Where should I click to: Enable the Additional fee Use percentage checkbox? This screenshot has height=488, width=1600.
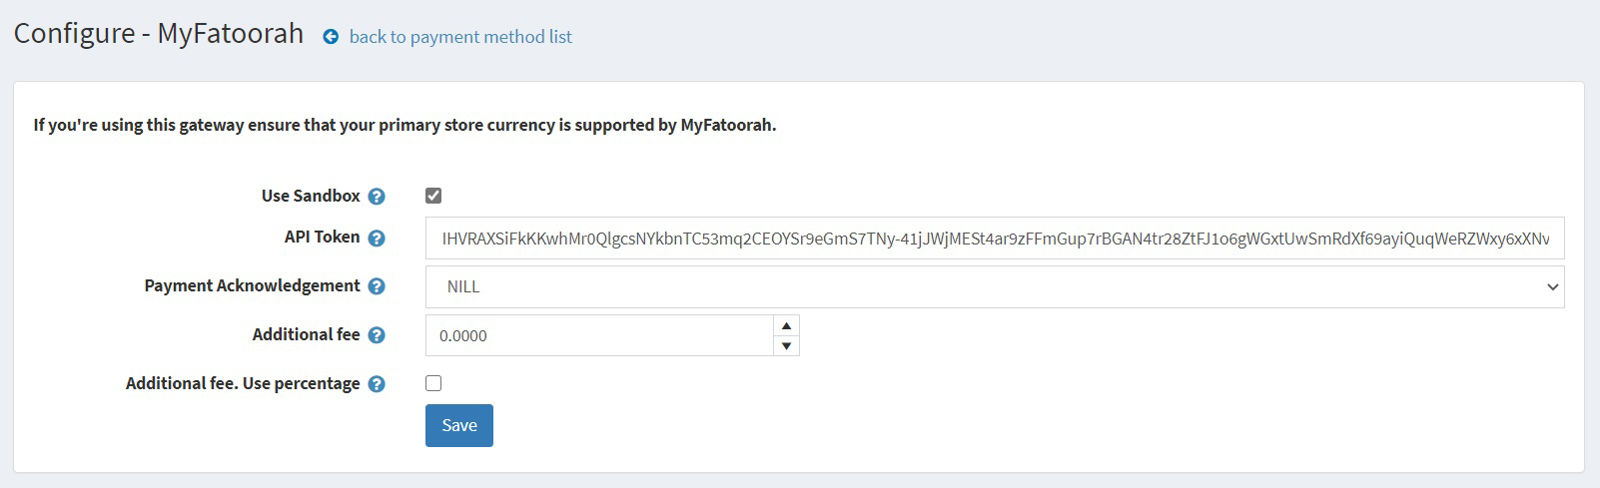pyautogui.click(x=433, y=383)
